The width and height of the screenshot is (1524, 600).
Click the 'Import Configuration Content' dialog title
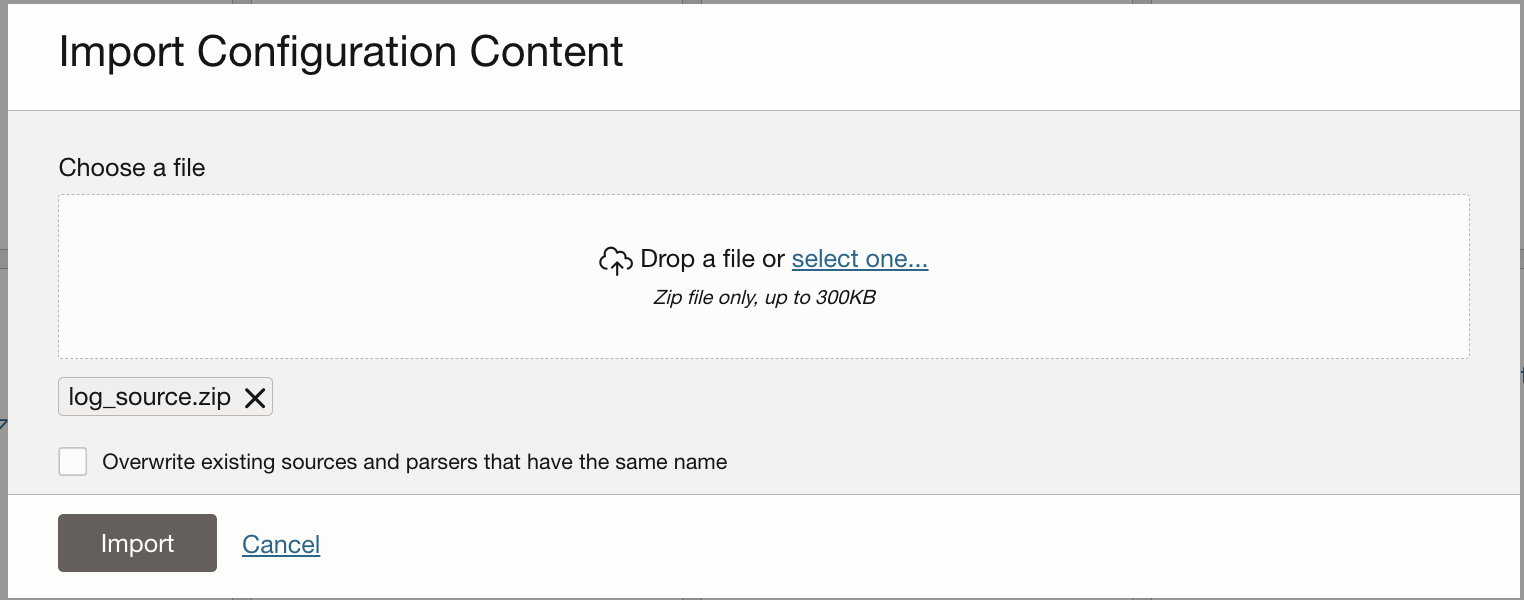[341, 51]
